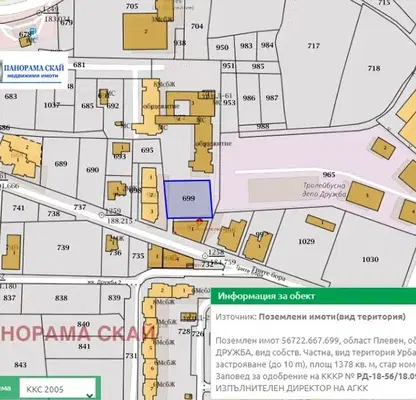Click the survey point circle labeled 1249
The width and height of the screenshot is (416, 400).
[x=40, y=13]
